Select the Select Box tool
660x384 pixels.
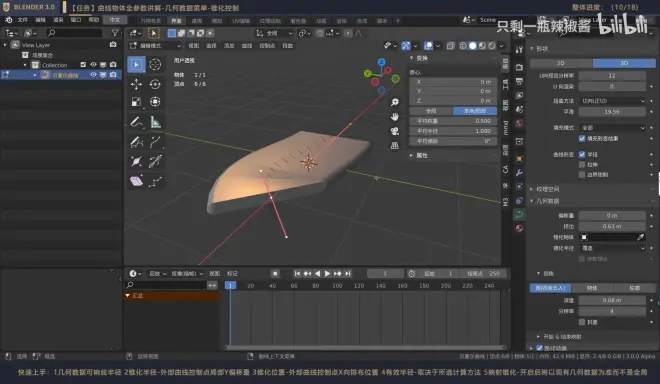point(136,64)
